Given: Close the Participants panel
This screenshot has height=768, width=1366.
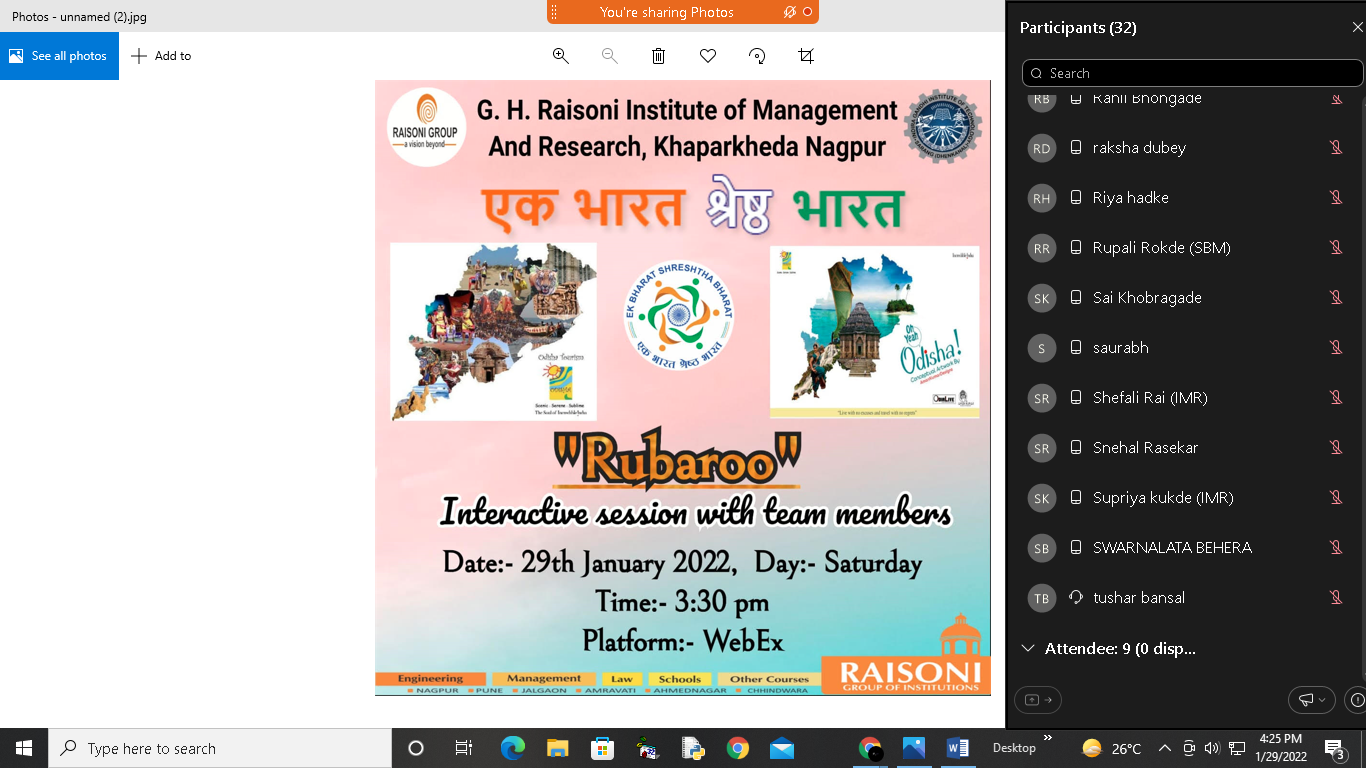Looking at the screenshot, I should click(x=1357, y=28).
